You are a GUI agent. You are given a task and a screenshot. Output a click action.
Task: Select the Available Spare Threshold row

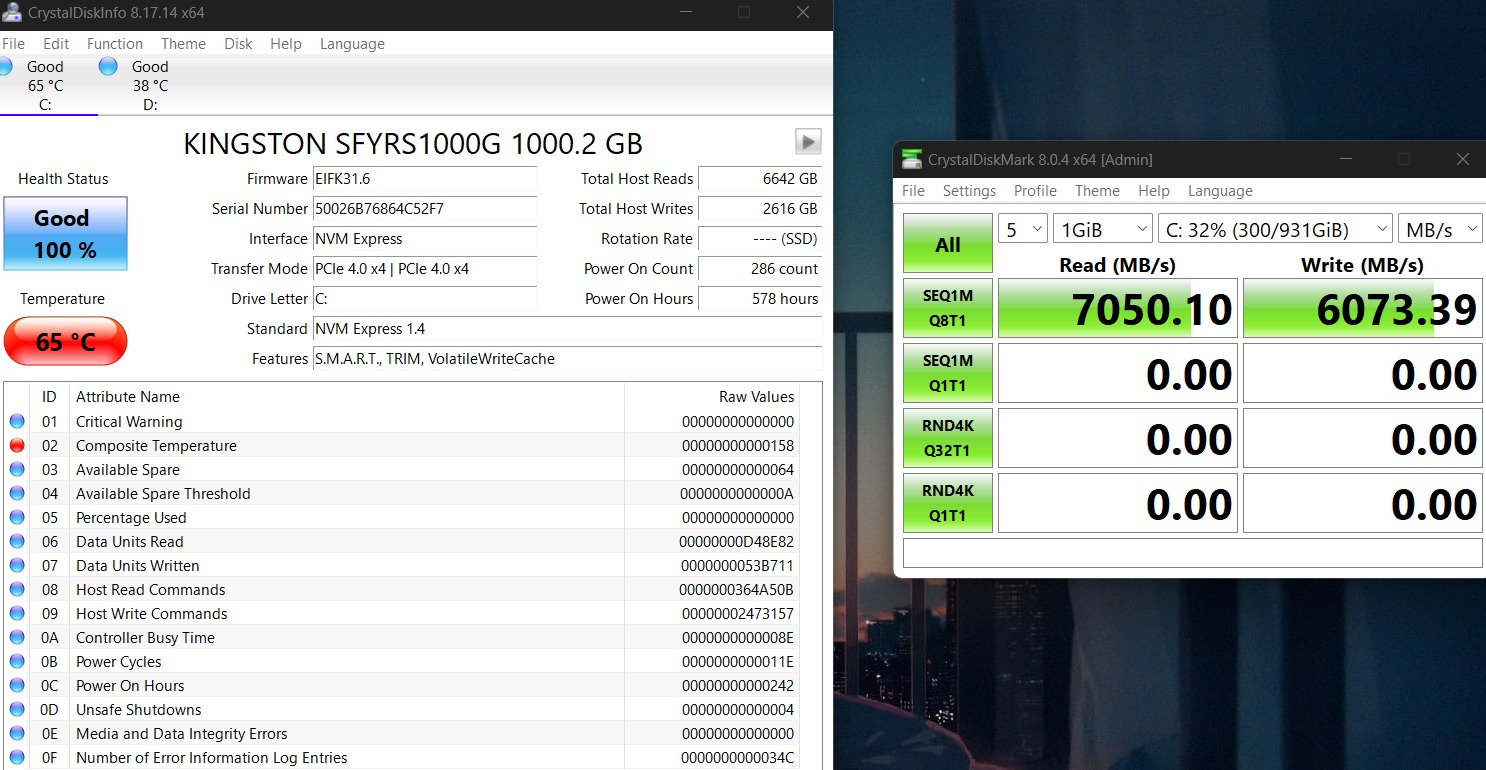[402, 493]
